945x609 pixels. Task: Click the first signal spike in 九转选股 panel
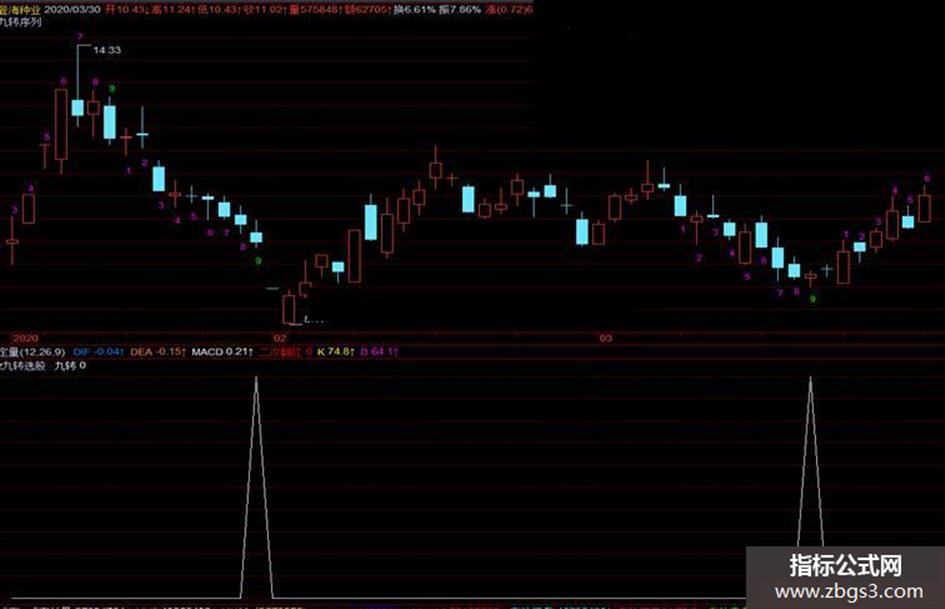click(256, 487)
